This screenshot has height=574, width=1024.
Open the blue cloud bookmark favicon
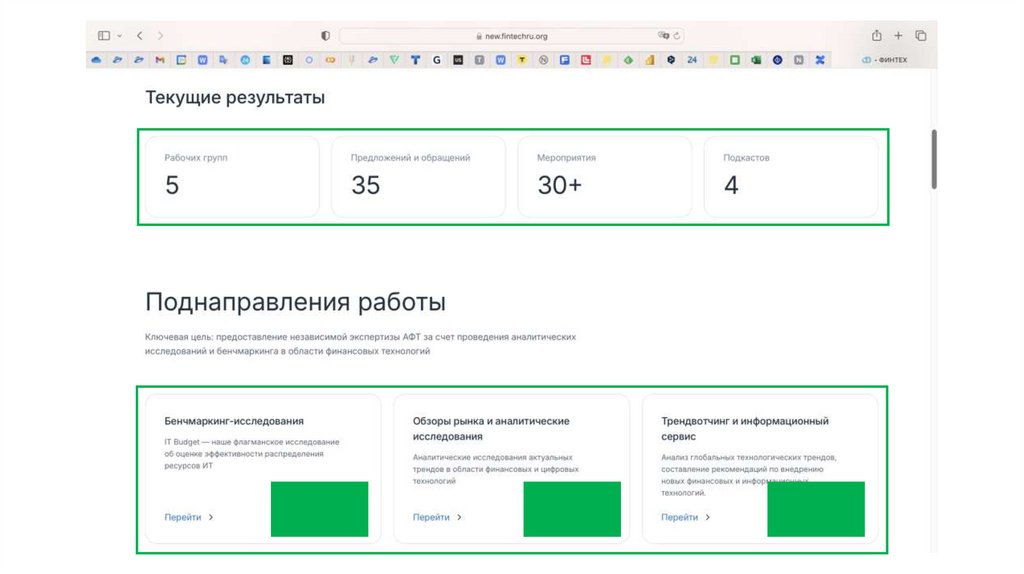point(96,59)
